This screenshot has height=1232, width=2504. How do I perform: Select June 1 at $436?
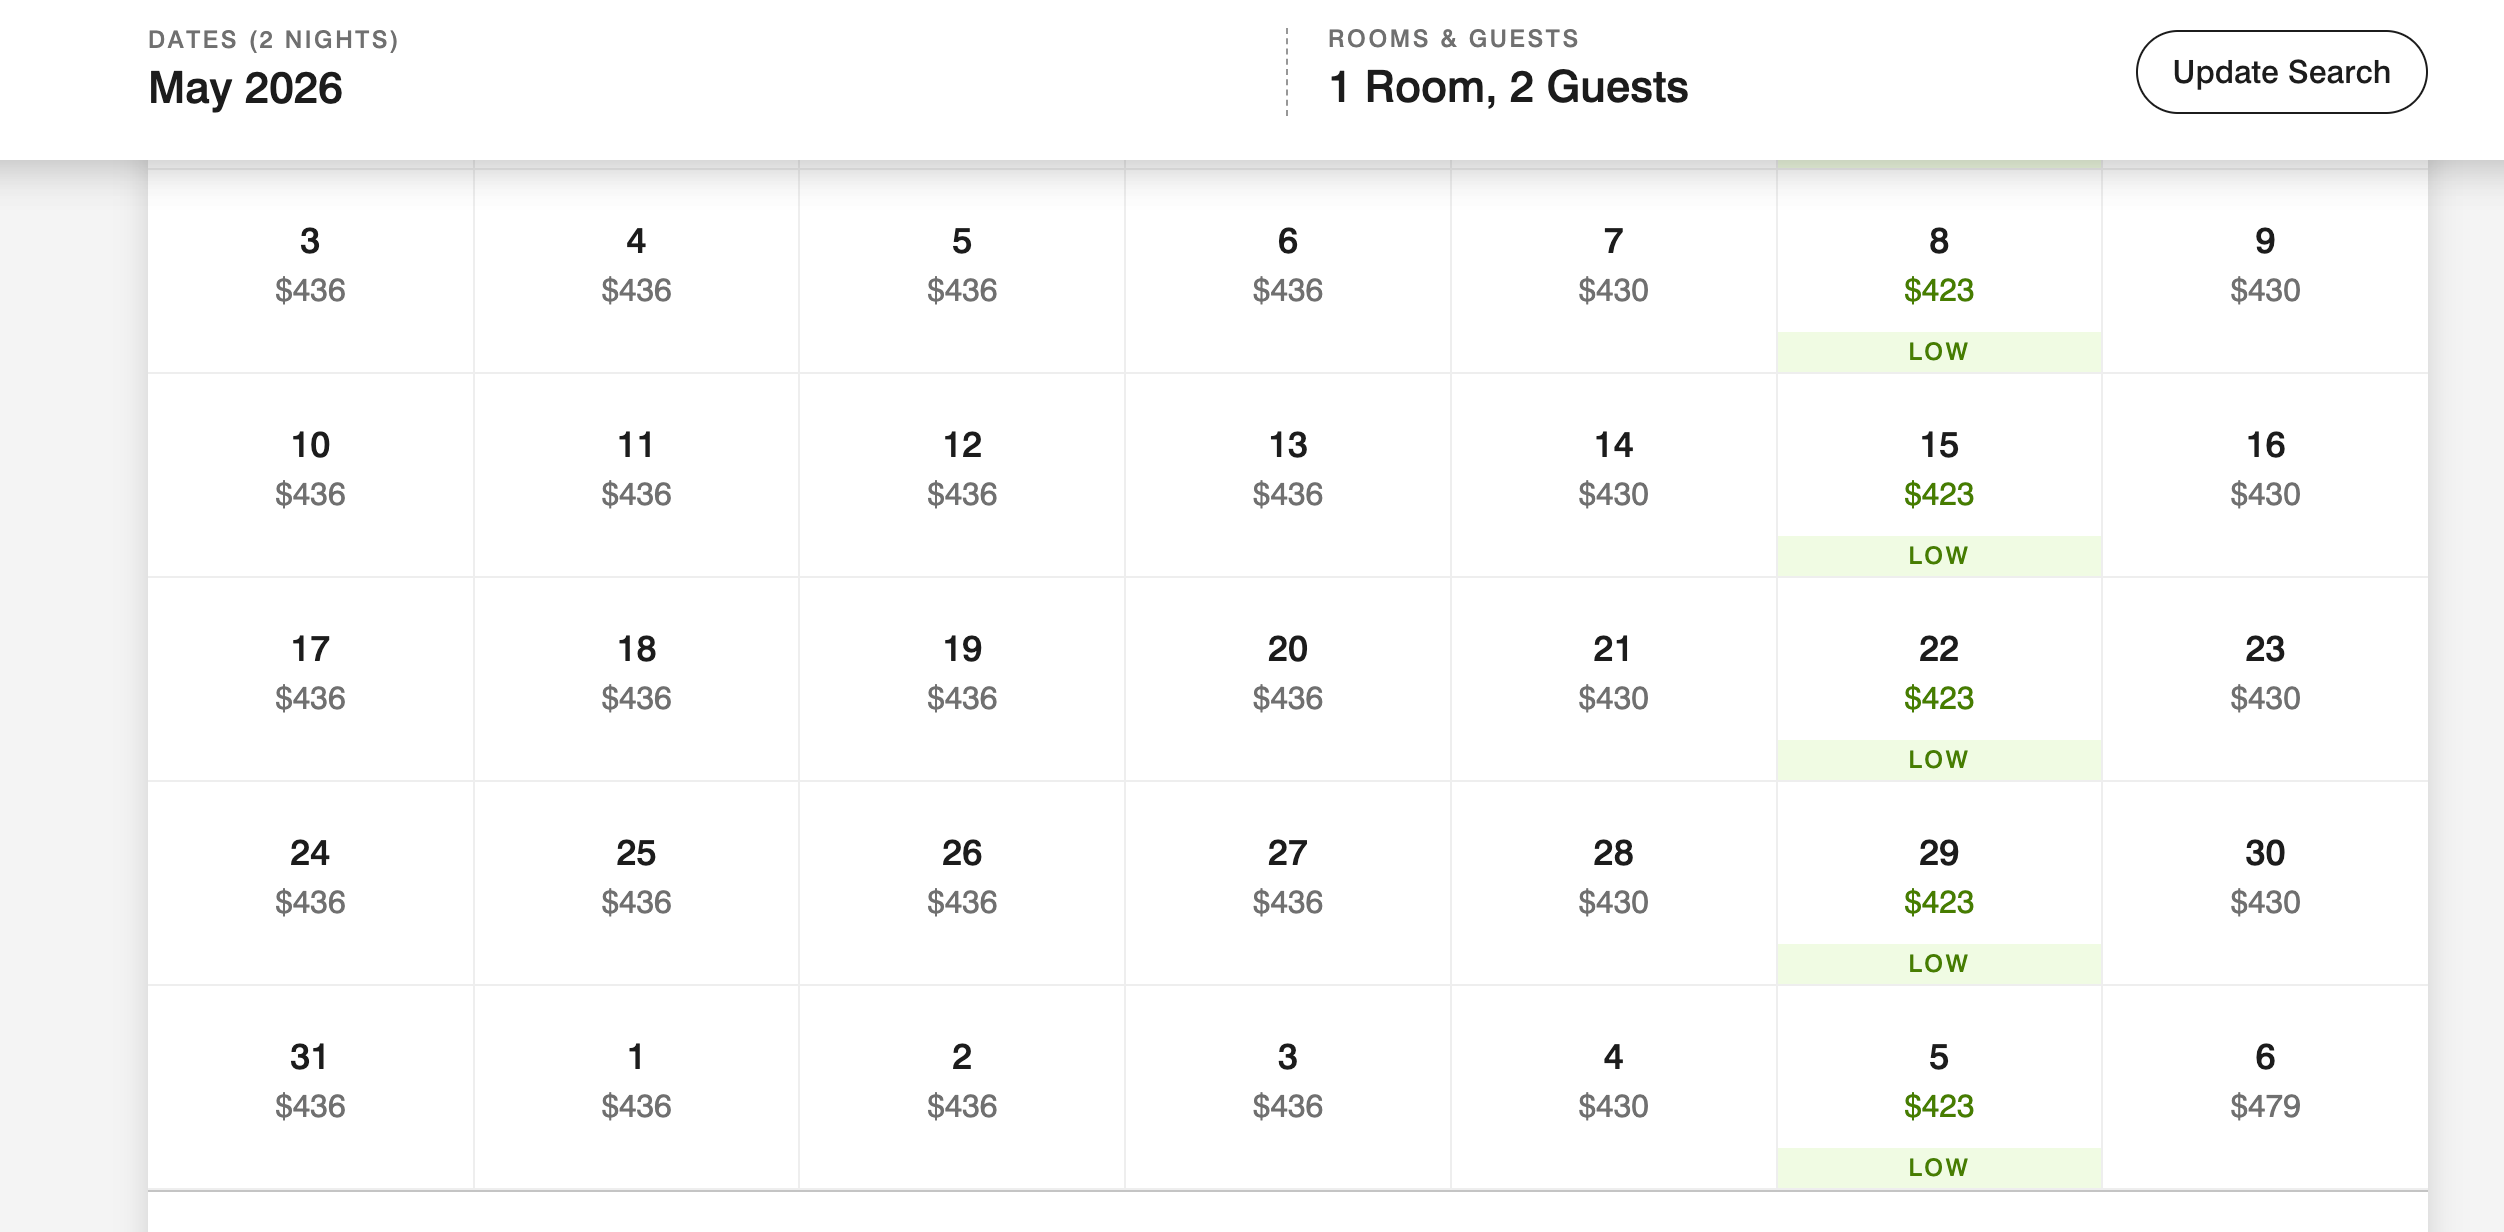point(636,1087)
